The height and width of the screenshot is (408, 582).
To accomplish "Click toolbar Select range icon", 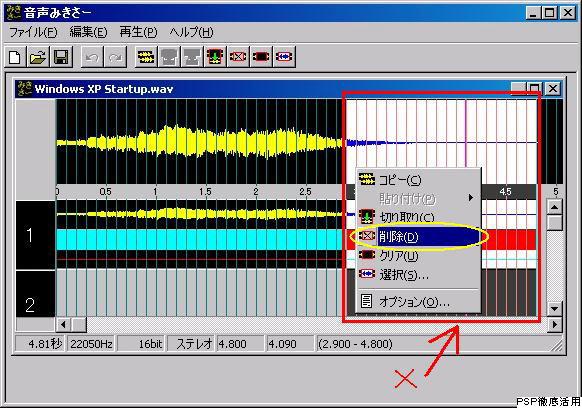I will (x=284, y=57).
